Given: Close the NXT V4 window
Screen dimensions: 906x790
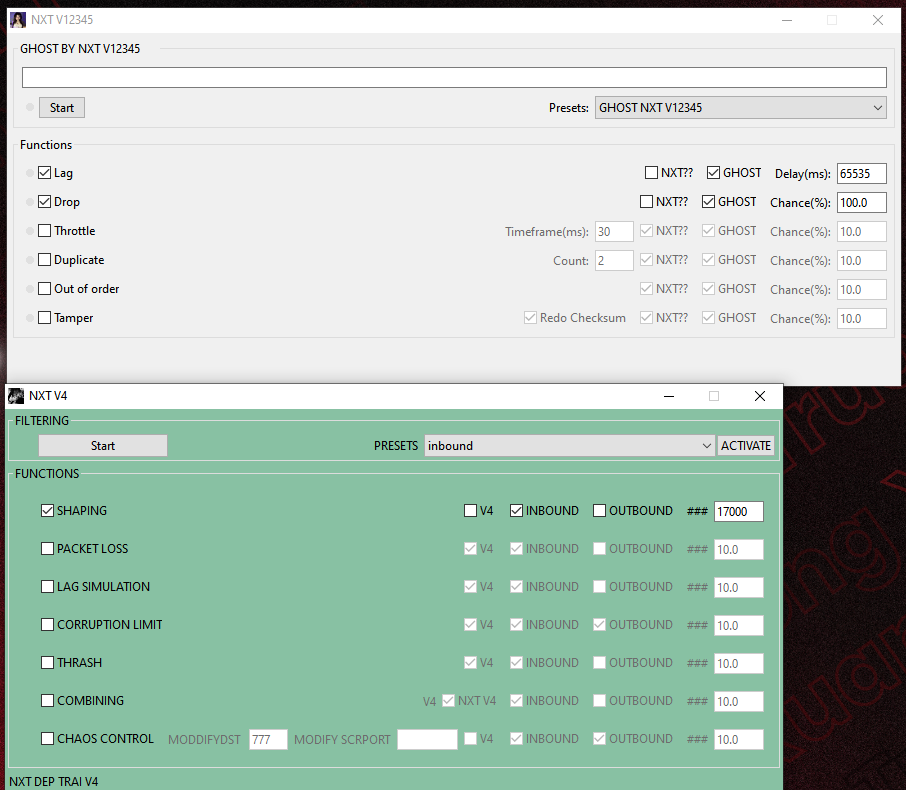Looking at the screenshot, I should pyautogui.click(x=760, y=396).
